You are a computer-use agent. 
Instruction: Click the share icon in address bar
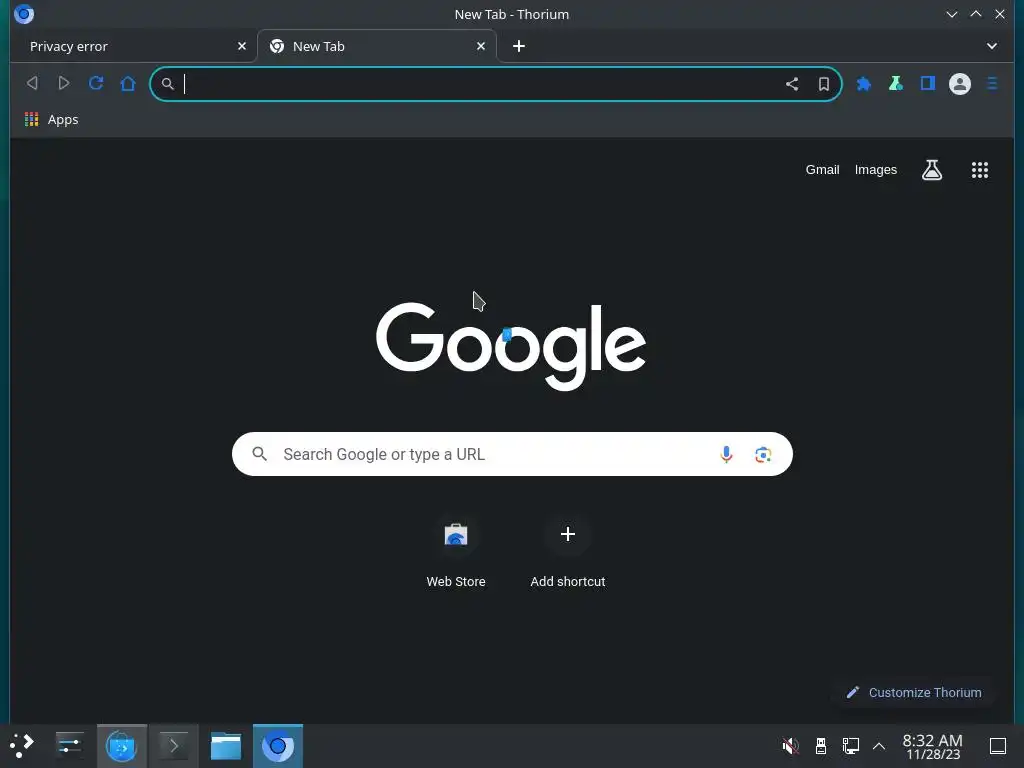(792, 84)
